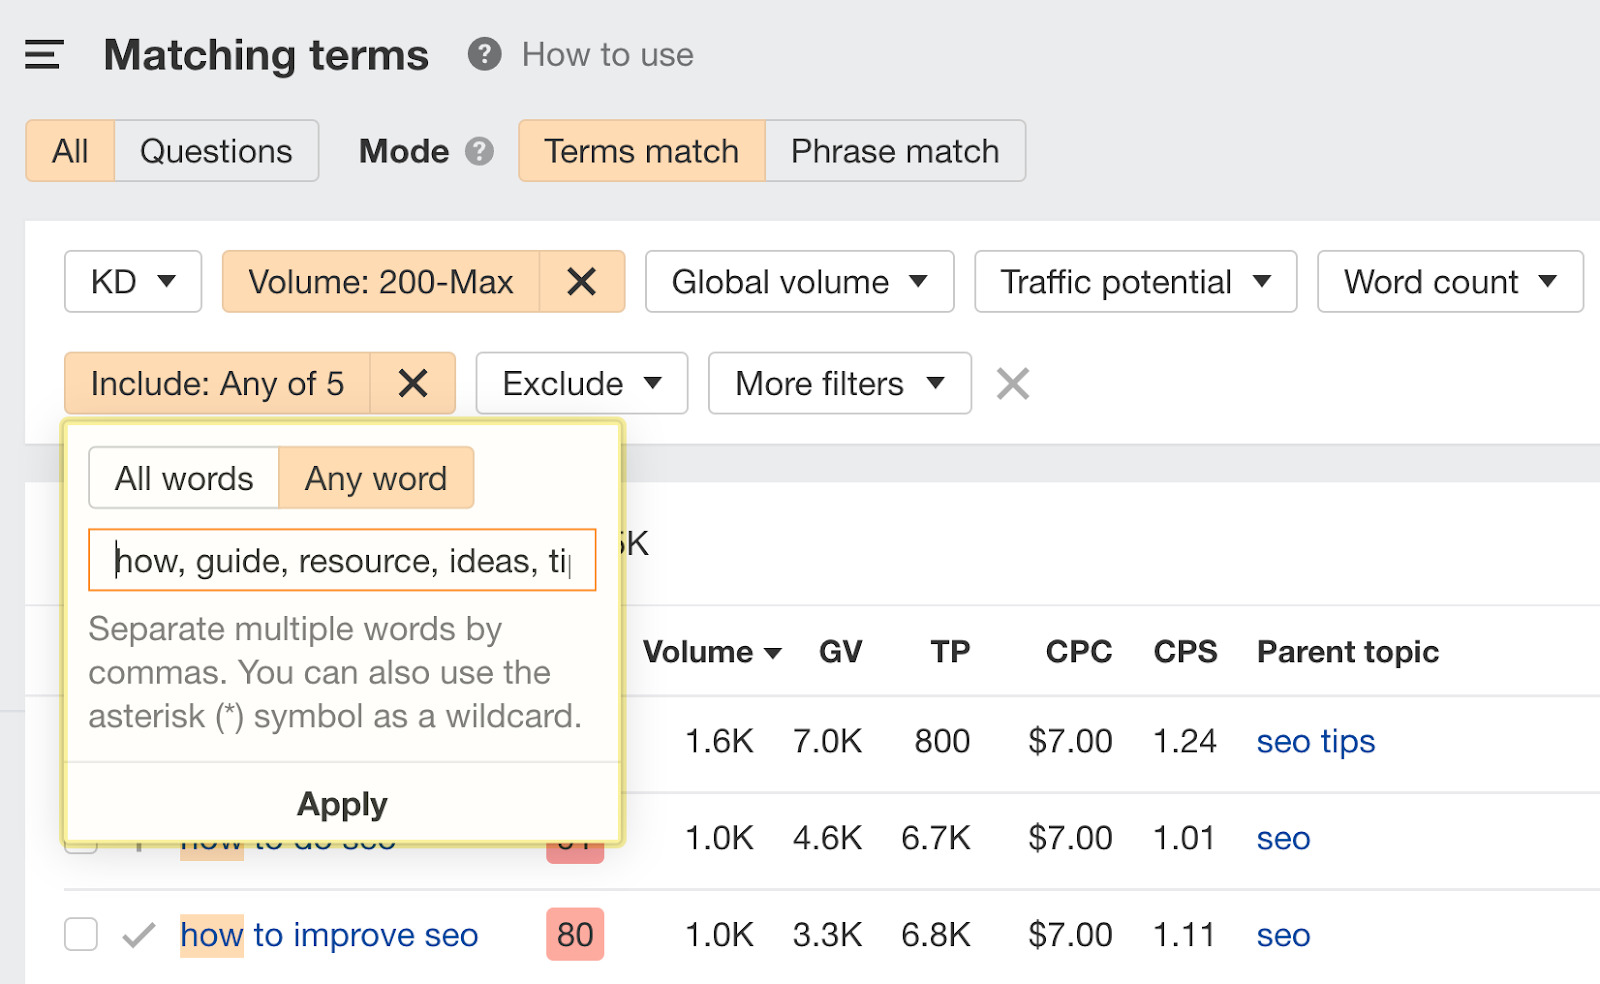The image size is (1600, 984).
Task: Tick the checkbox for how to improve seo
Action: point(81,934)
